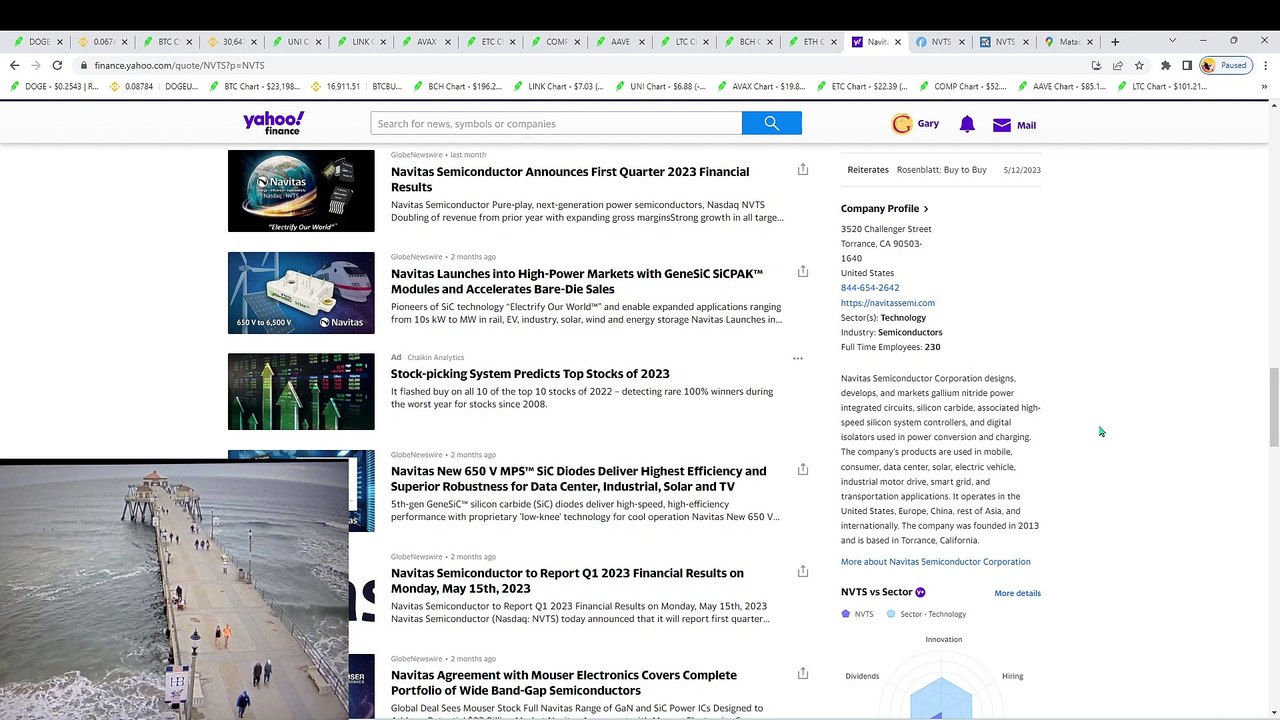Visit the navitassemi.com website link

888,303
